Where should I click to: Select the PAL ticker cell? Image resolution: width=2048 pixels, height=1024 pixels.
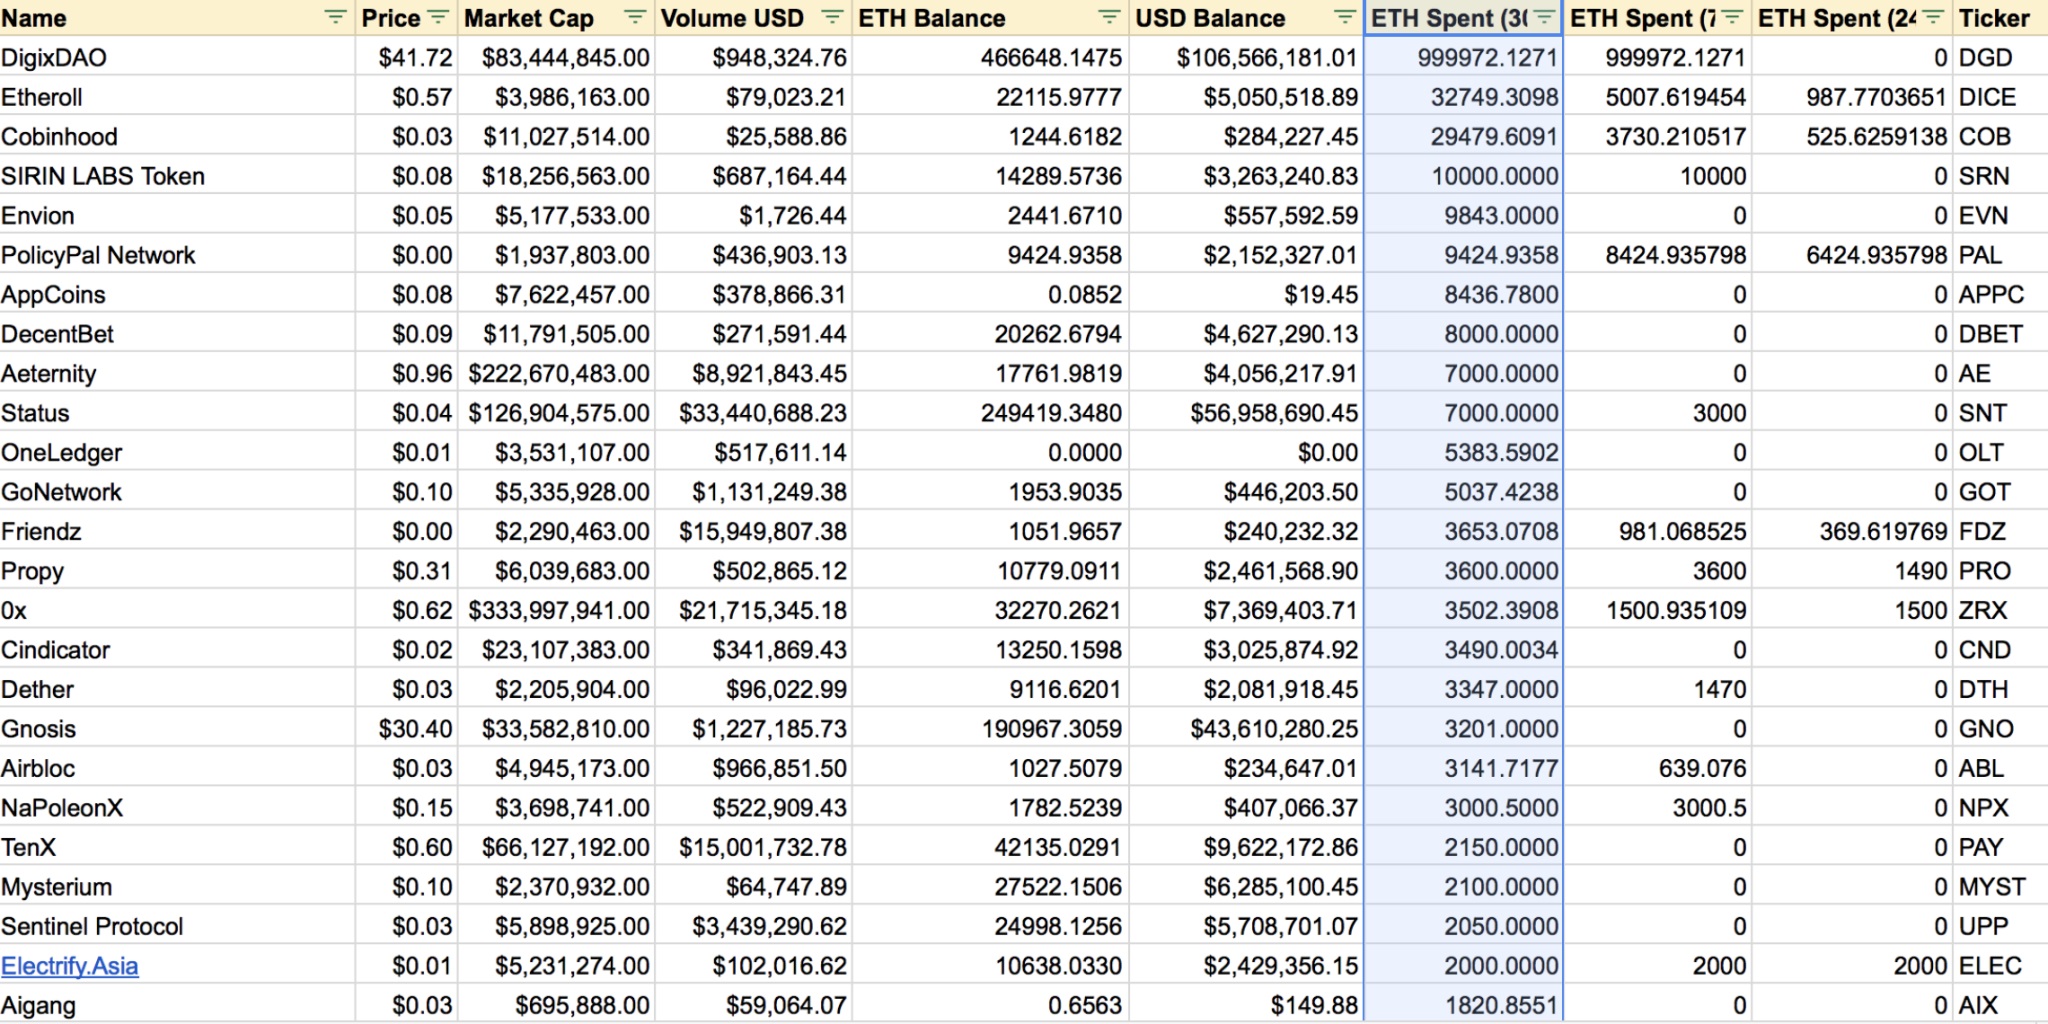[x=2001, y=255]
